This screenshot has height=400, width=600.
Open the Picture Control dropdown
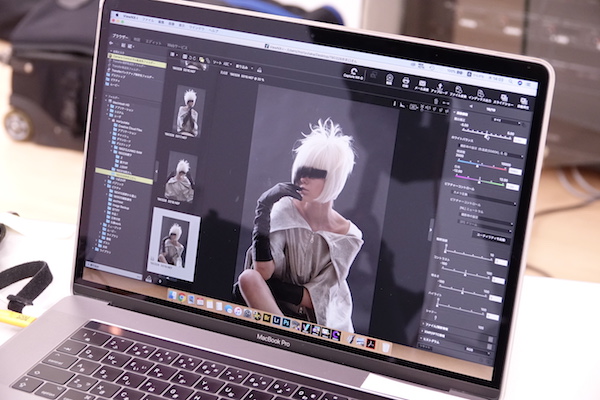[x=483, y=200]
